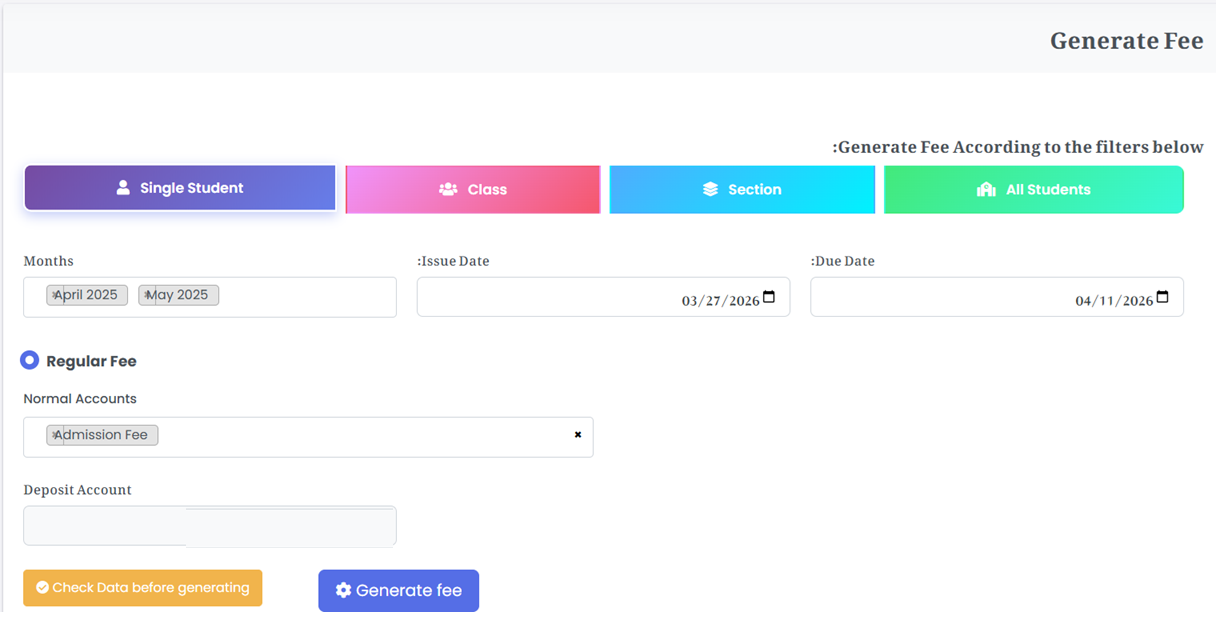Remove the May 2025 month tag

(x=148, y=294)
